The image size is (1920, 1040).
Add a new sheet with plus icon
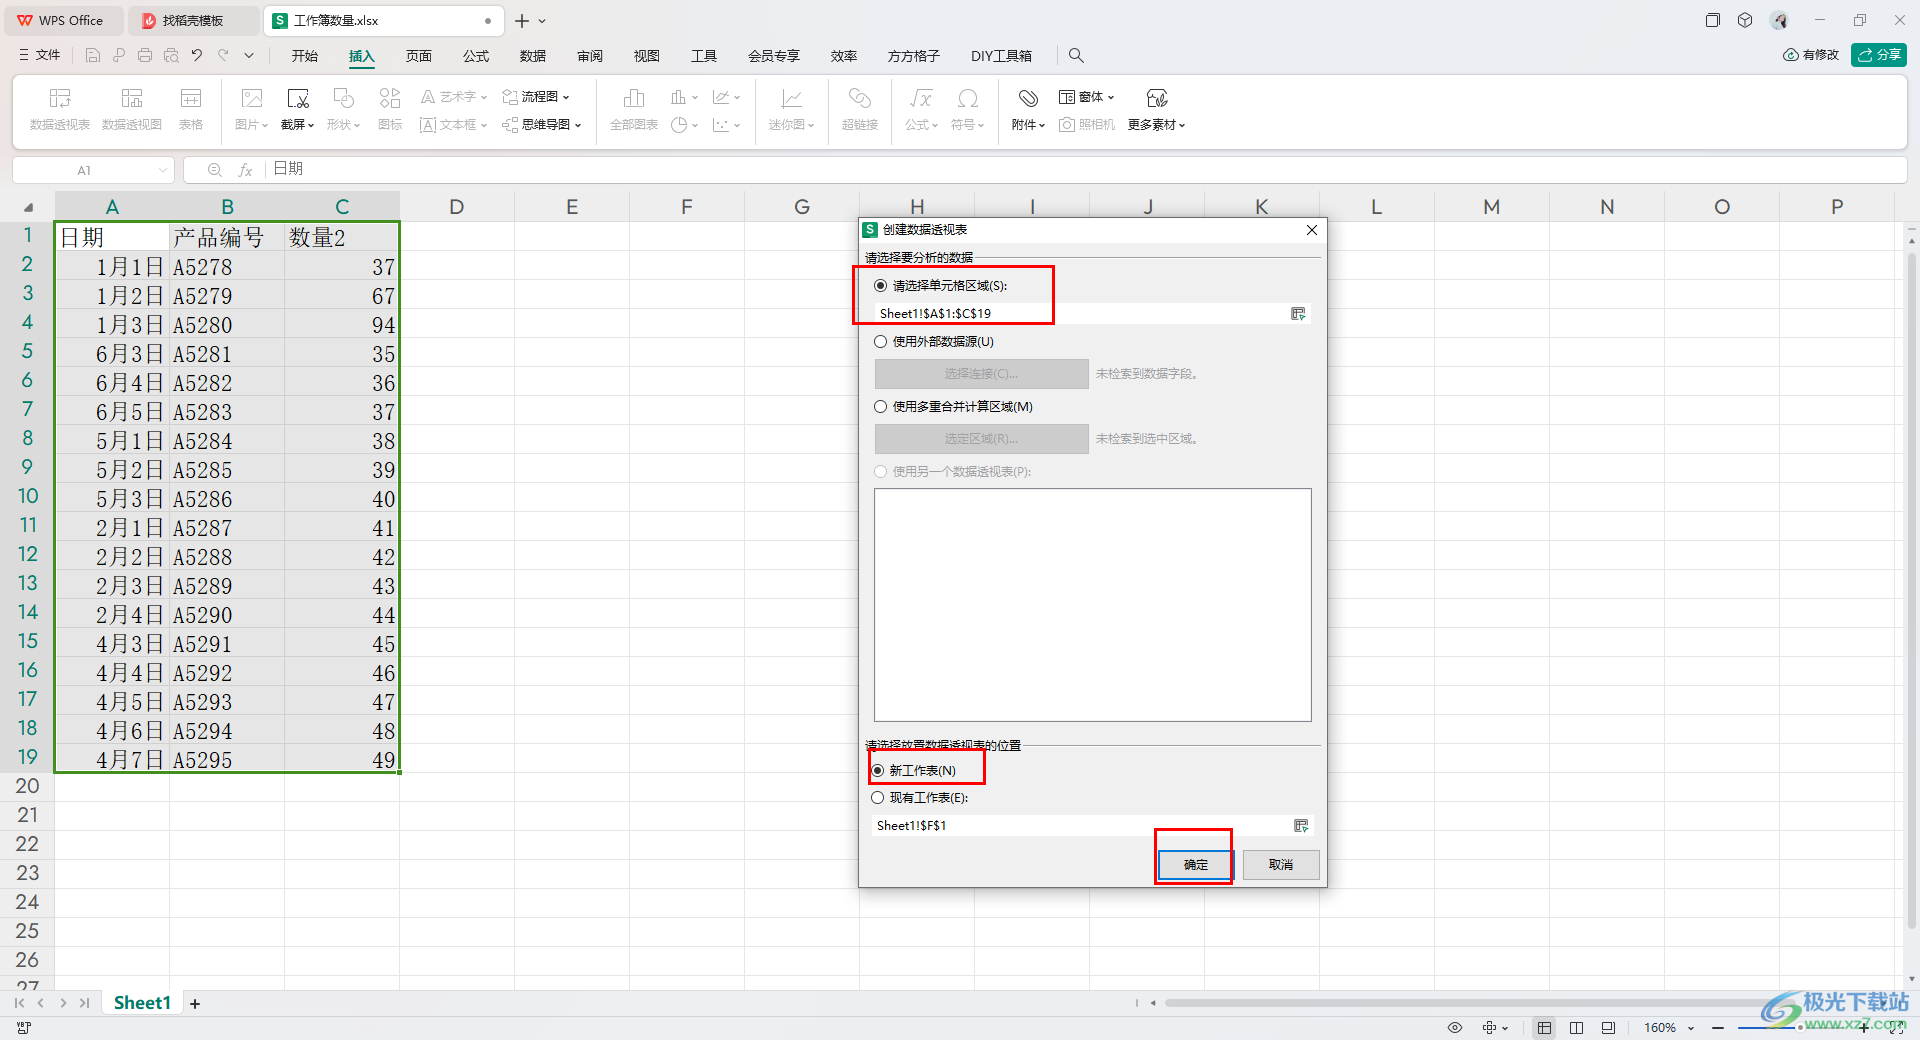click(x=195, y=1004)
